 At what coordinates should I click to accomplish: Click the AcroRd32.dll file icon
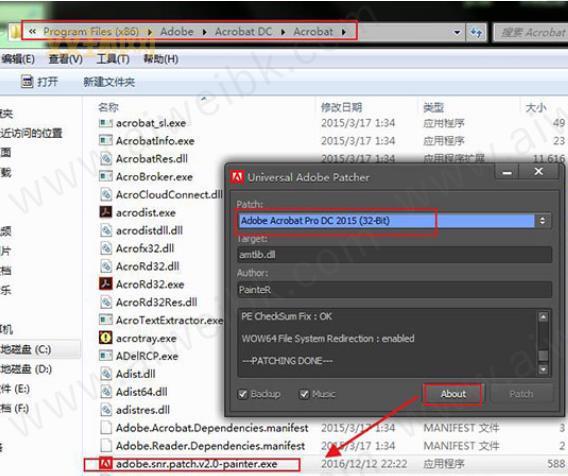point(106,266)
